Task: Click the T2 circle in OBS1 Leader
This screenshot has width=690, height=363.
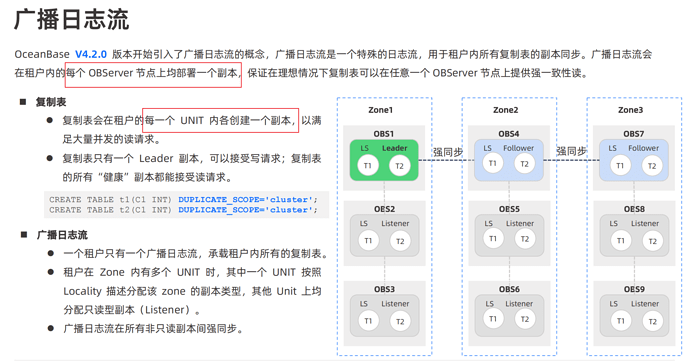Action: click(400, 166)
